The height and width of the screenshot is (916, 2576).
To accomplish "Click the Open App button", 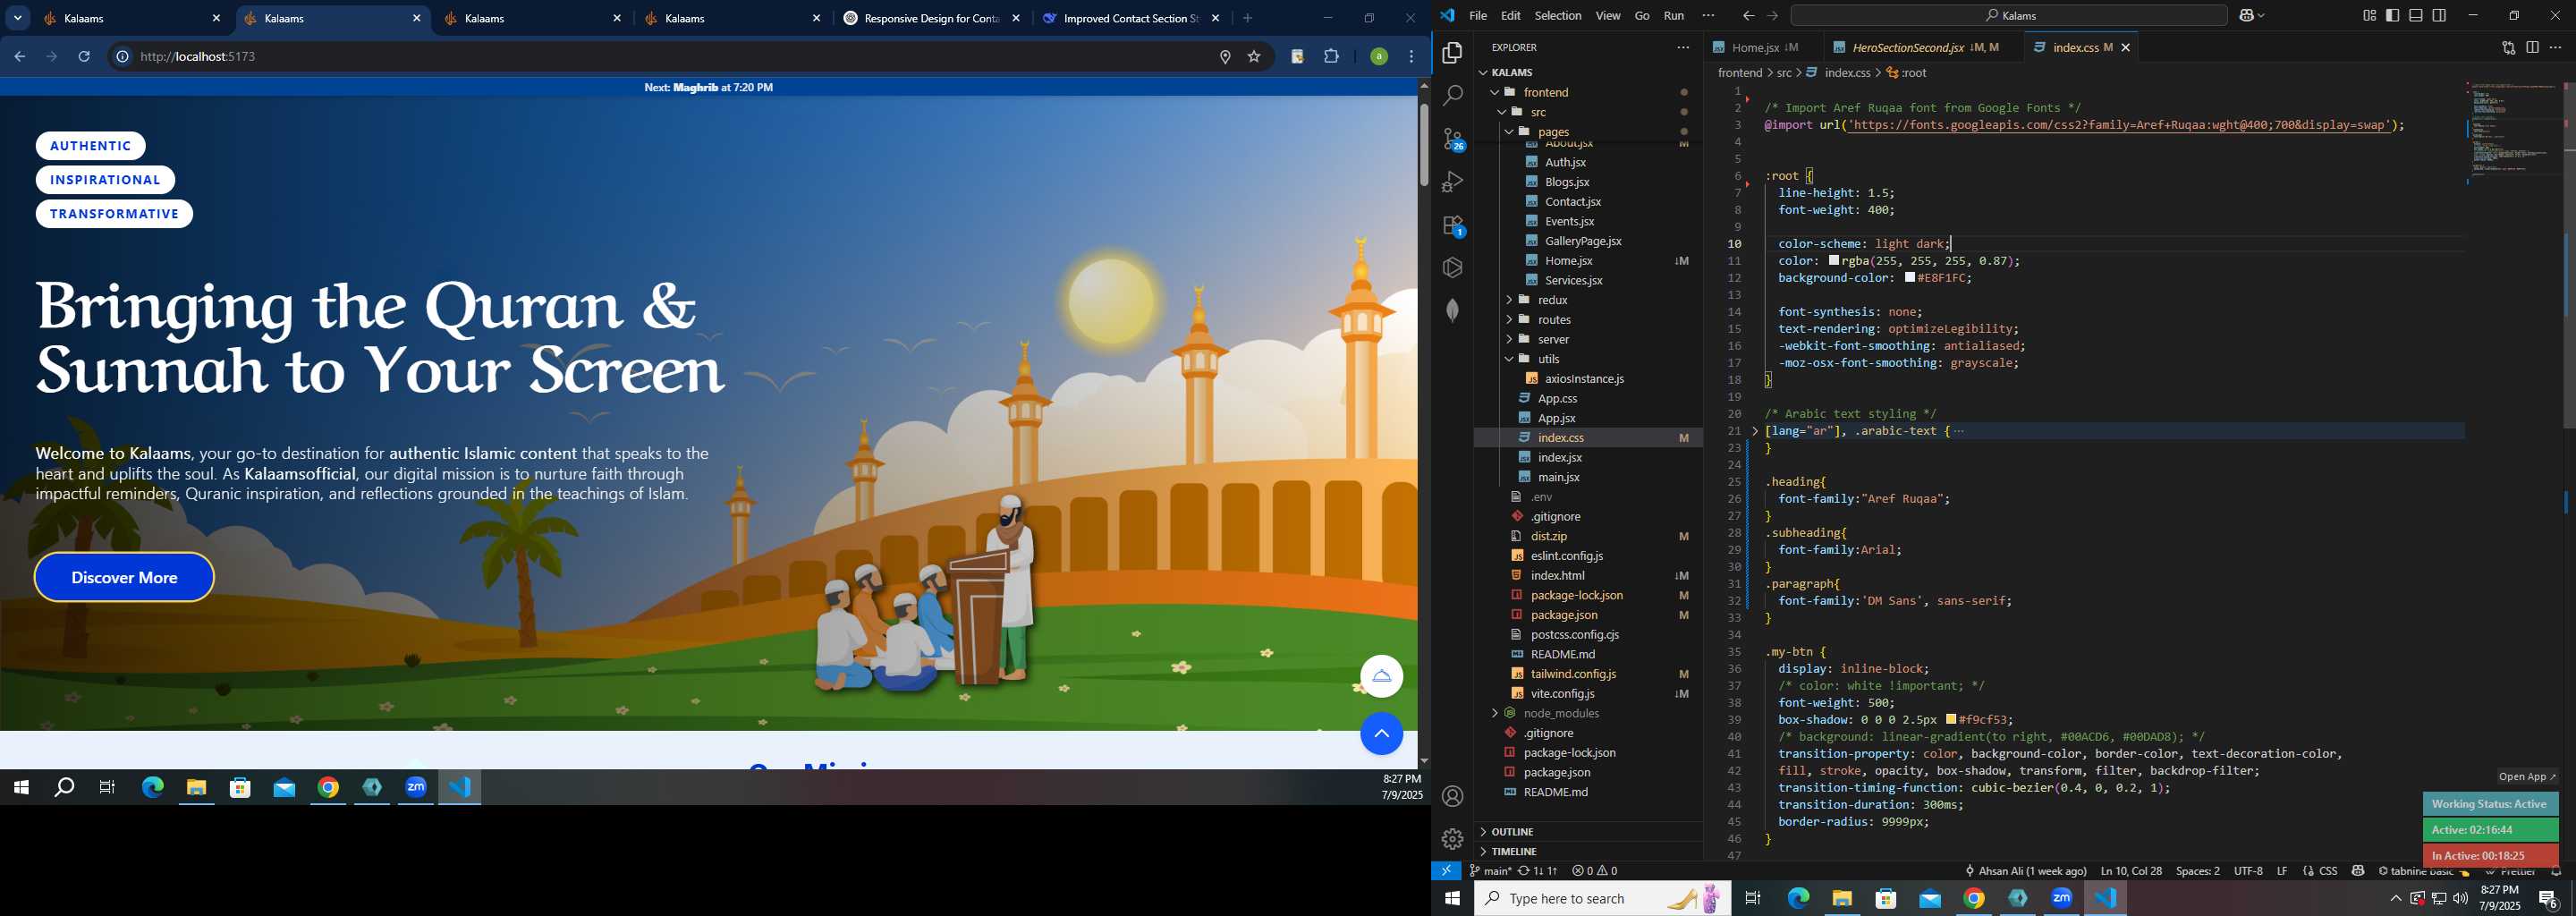I will coord(2526,777).
